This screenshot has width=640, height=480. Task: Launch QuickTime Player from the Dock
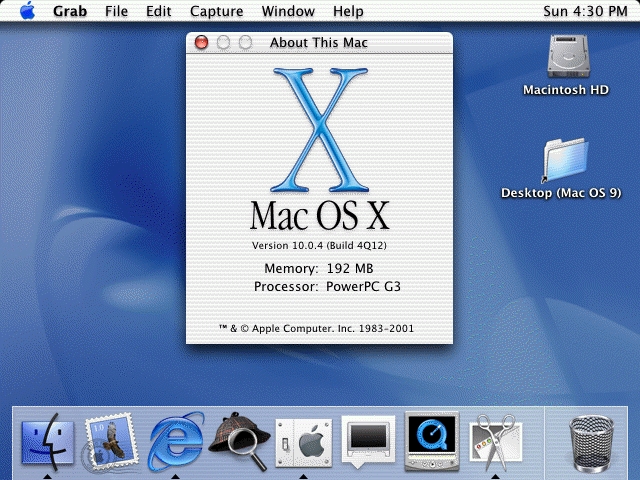tap(432, 441)
